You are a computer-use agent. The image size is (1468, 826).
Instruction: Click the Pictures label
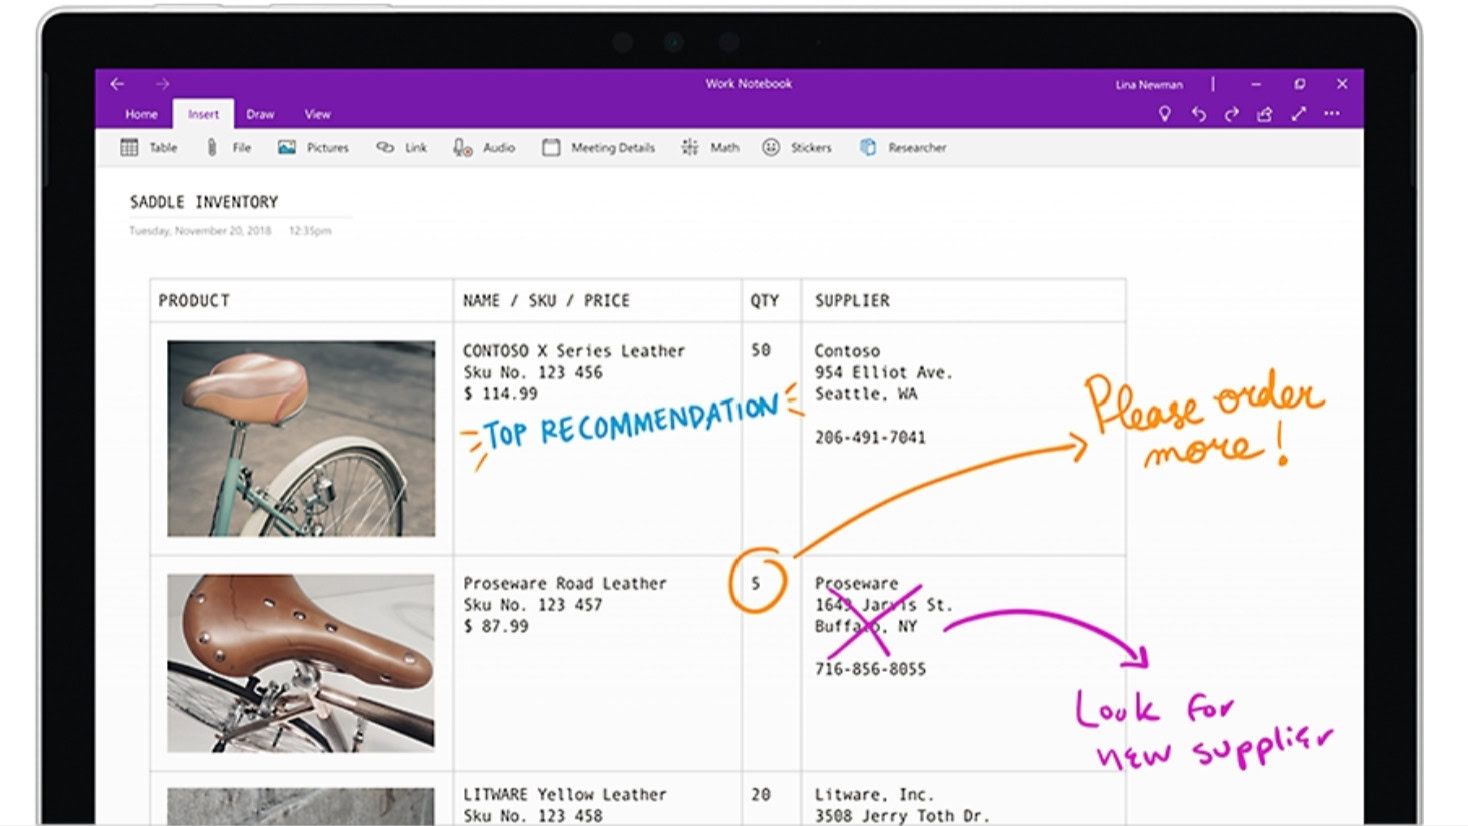pyautogui.click(x=327, y=148)
